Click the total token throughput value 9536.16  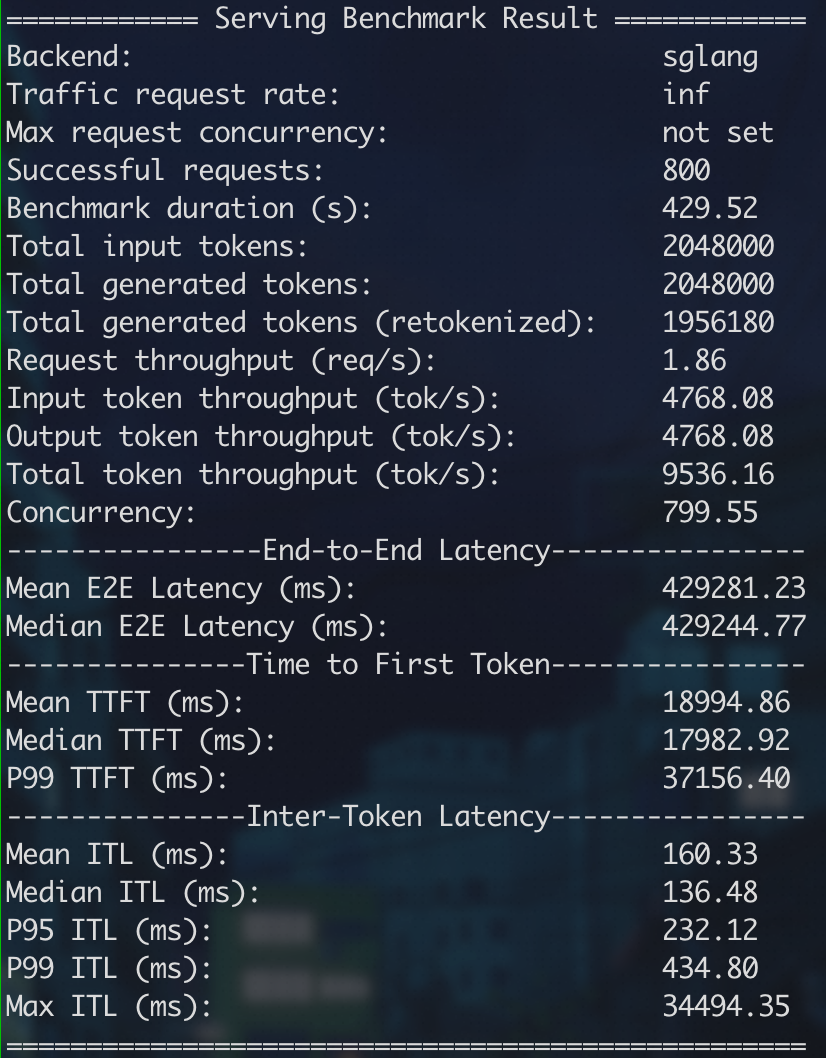click(x=718, y=474)
